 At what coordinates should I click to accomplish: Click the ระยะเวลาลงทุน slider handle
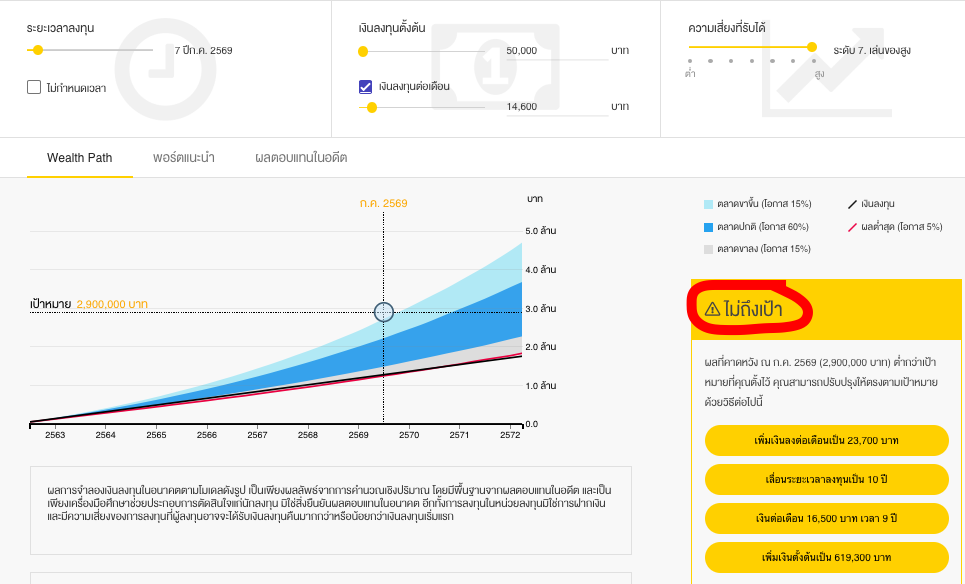(x=38, y=49)
